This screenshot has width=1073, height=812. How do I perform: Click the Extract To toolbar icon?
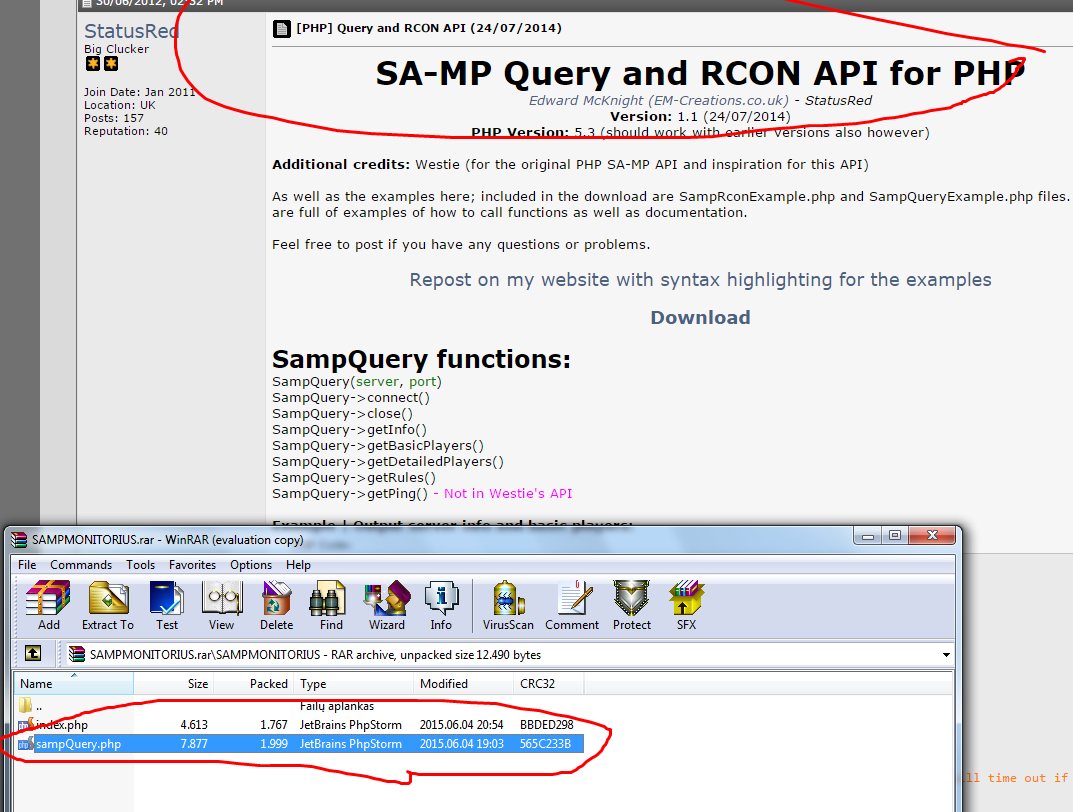(108, 605)
